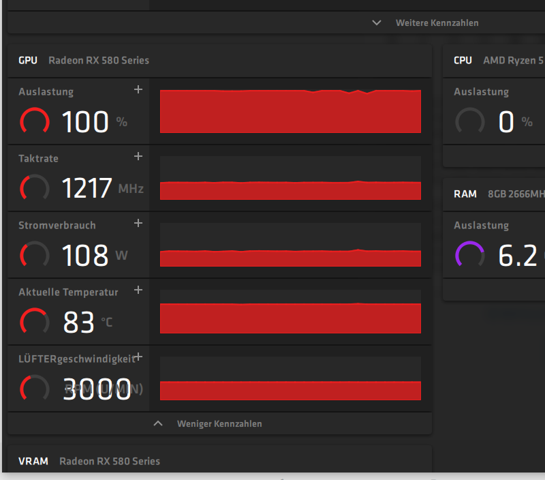
Task: Click the Taktrate gauge dial
Action: tap(34, 188)
